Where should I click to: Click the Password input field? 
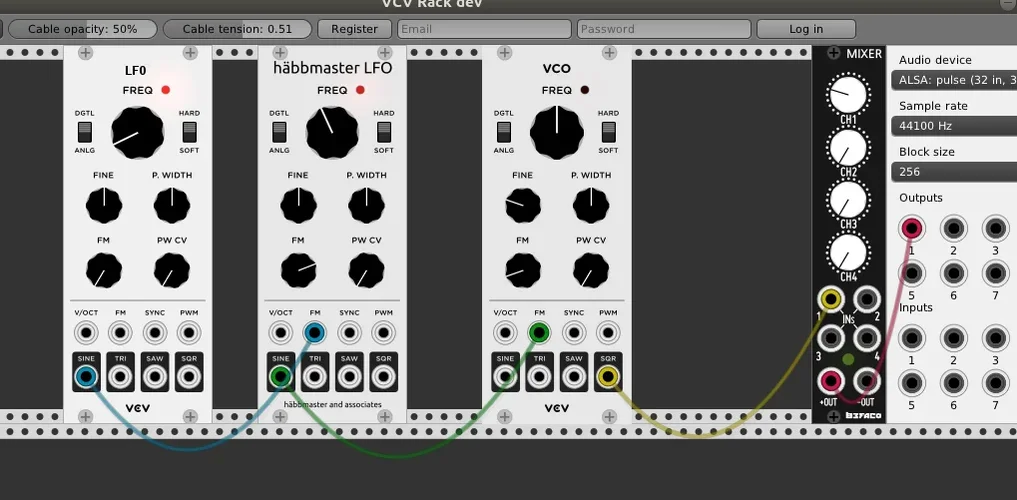[x=664, y=29]
